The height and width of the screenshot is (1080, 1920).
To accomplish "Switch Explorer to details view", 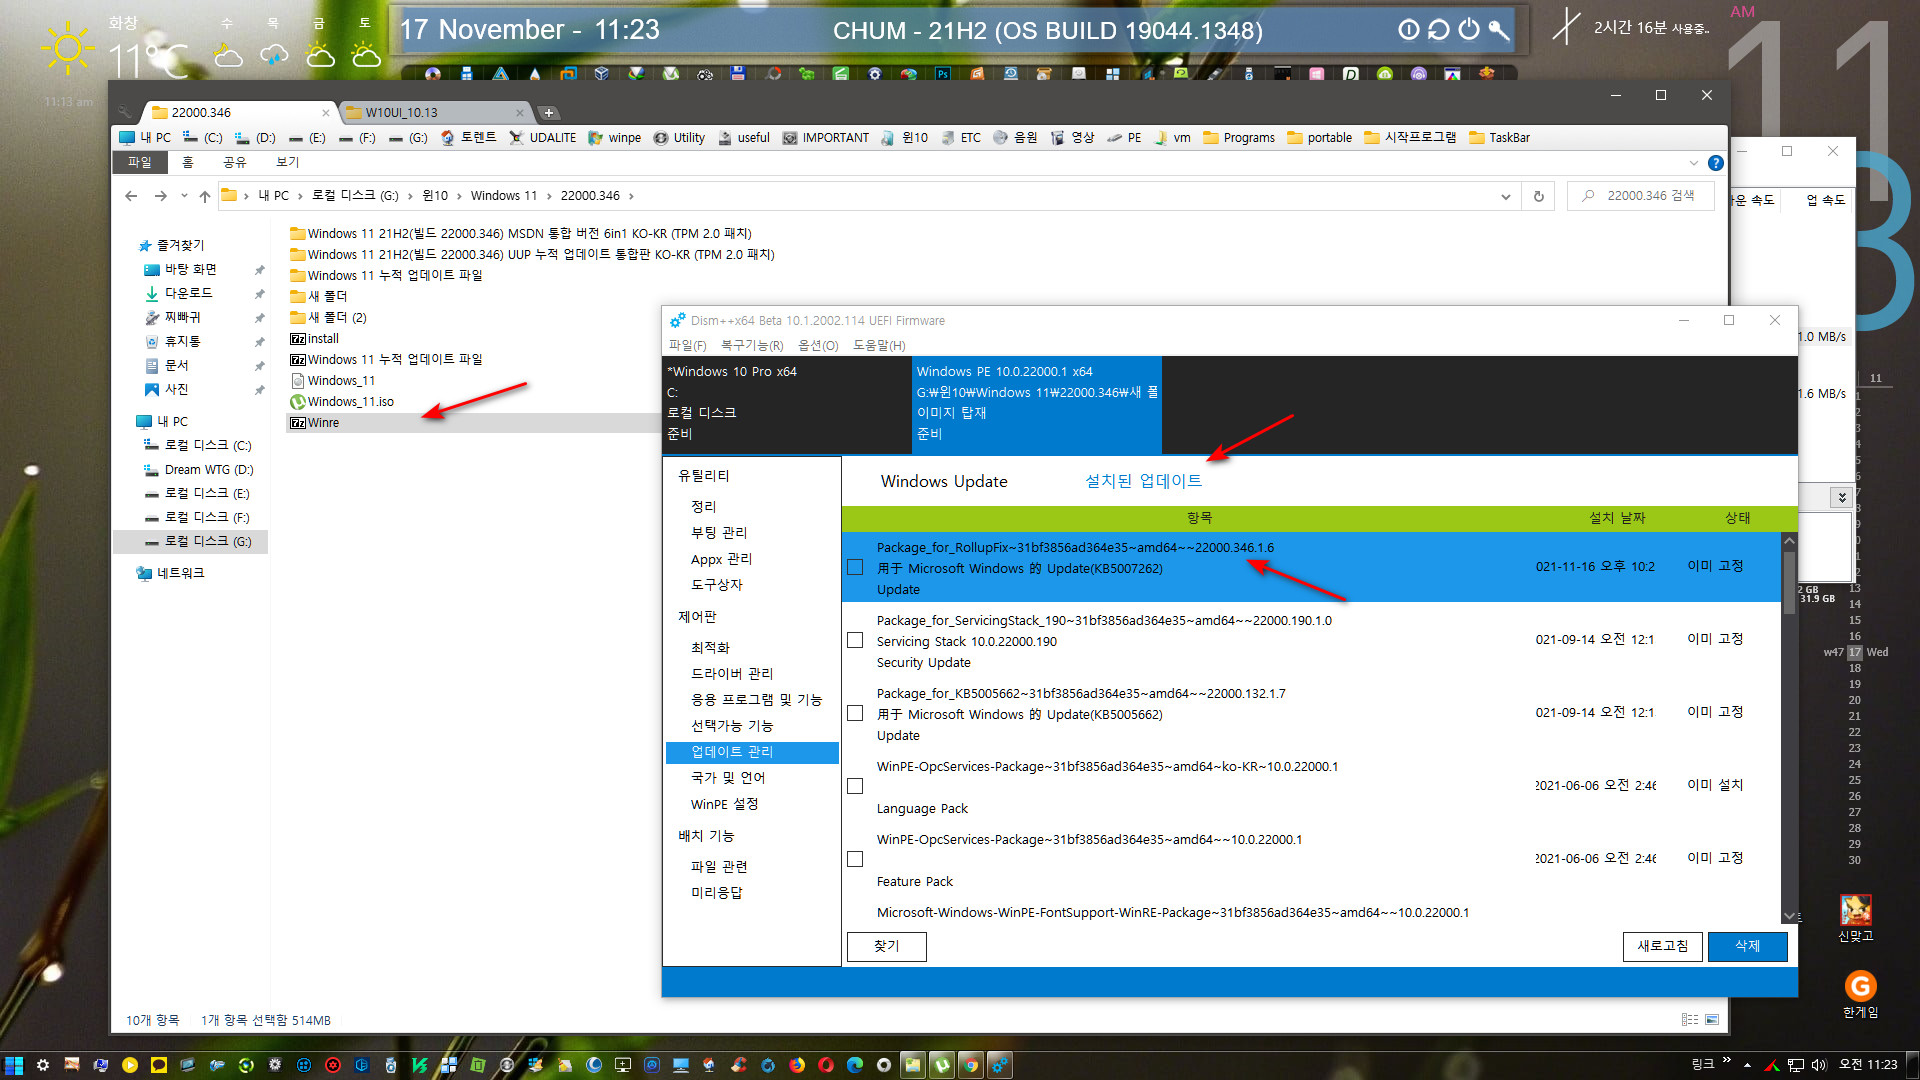I will (1690, 1020).
